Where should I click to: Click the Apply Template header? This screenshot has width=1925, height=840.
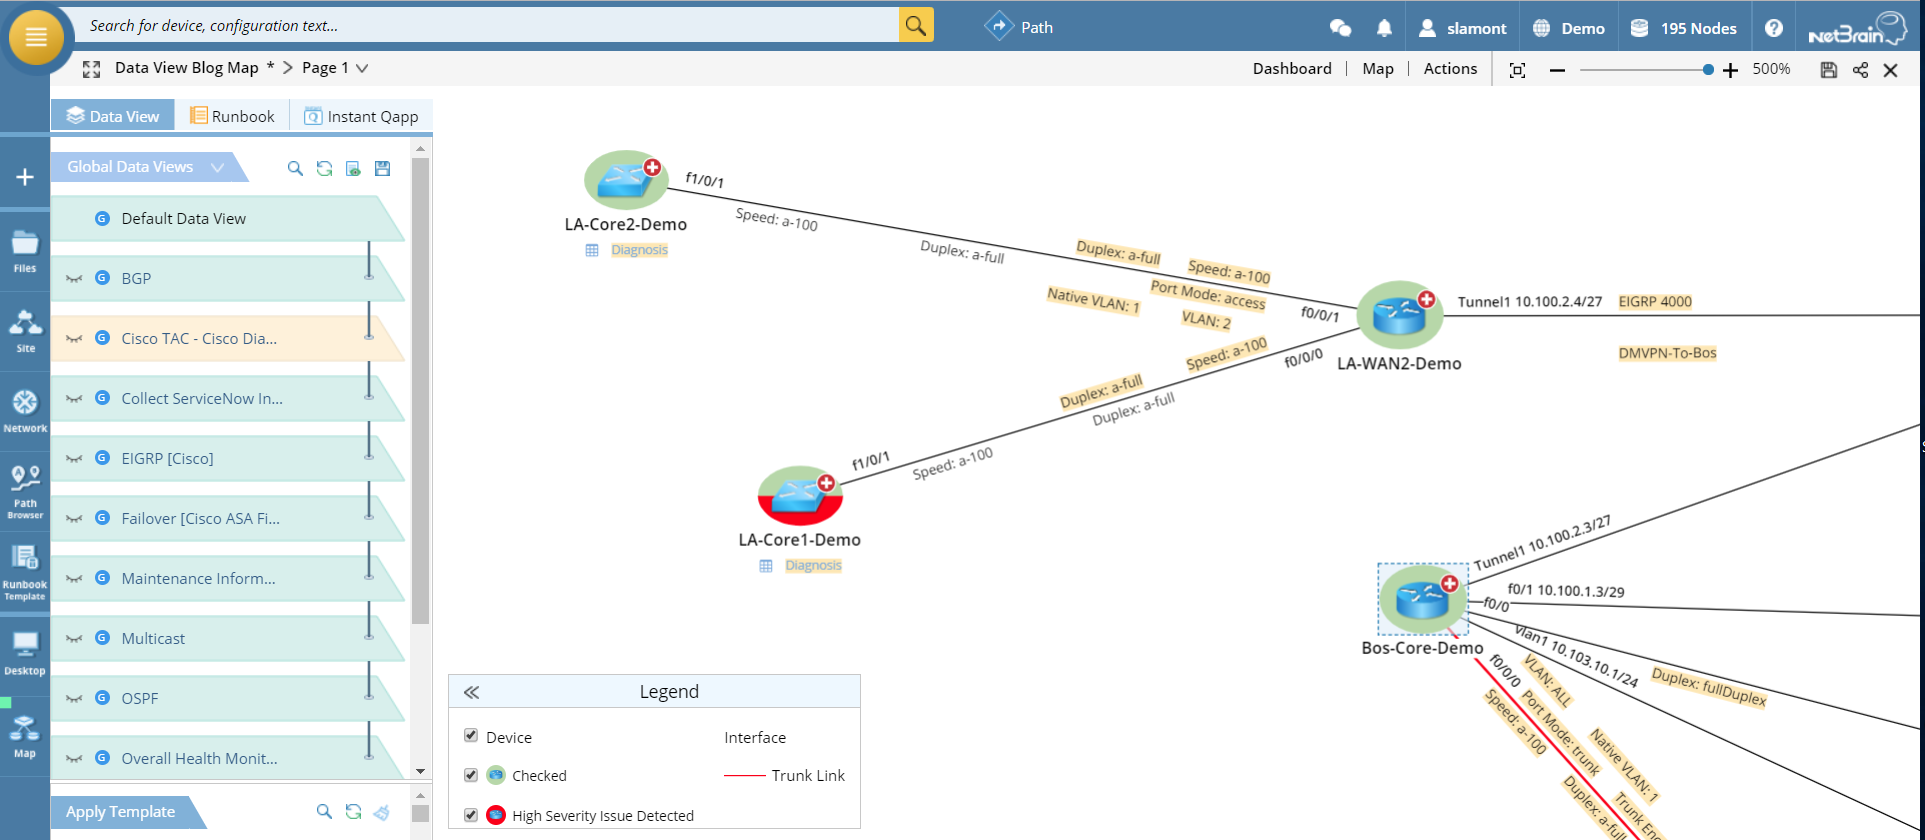[120, 812]
